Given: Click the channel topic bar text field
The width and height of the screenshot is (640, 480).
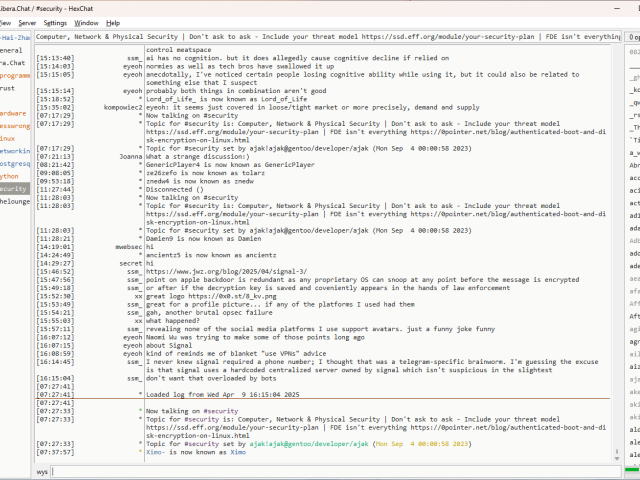Looking at the screenshot, I should click(x=327, y=37).
